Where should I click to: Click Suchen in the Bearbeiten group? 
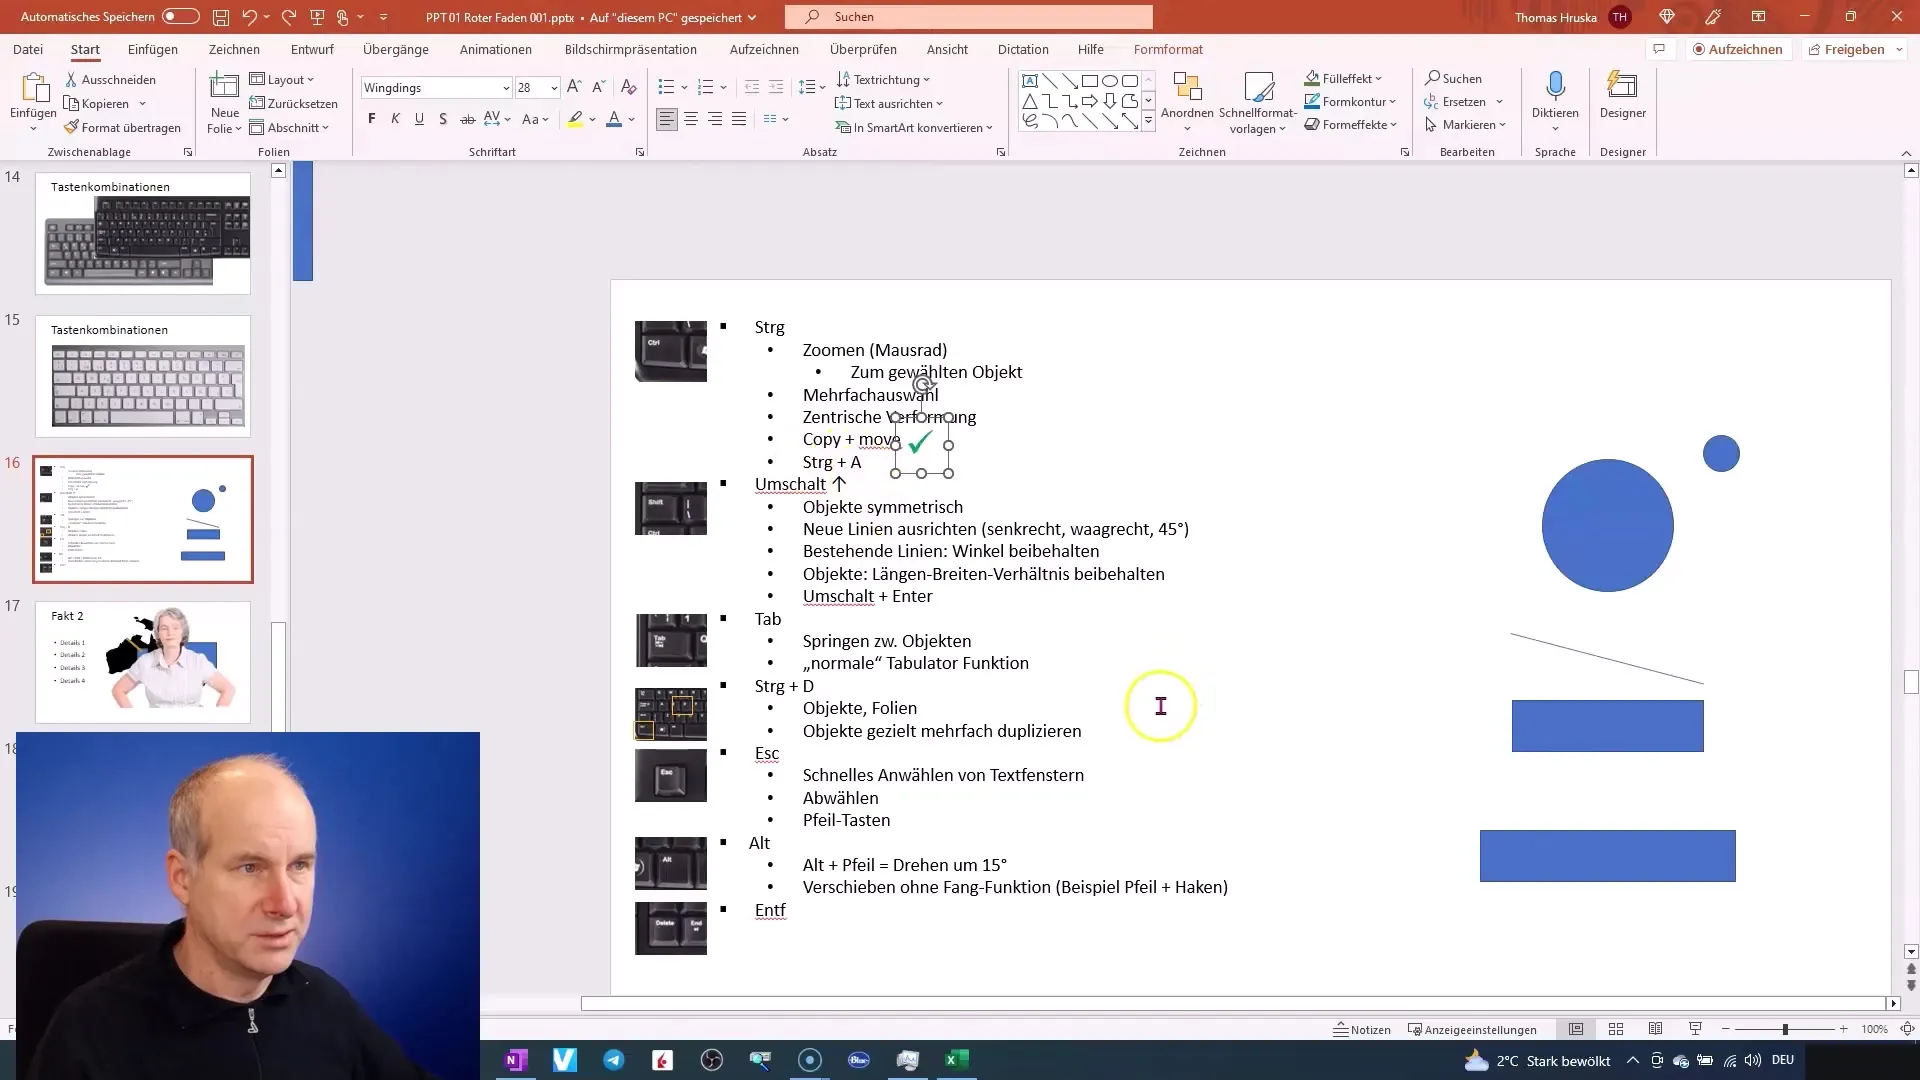(x=1453, y=78)
